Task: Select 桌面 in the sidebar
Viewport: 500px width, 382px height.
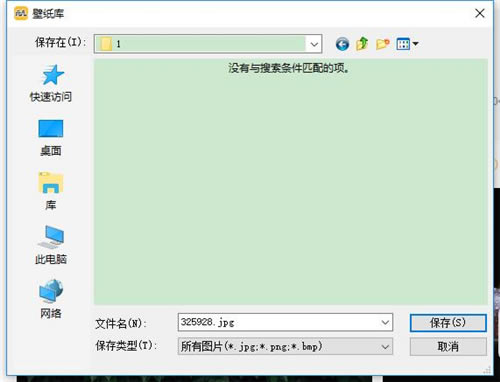Action: coord(51,138)
